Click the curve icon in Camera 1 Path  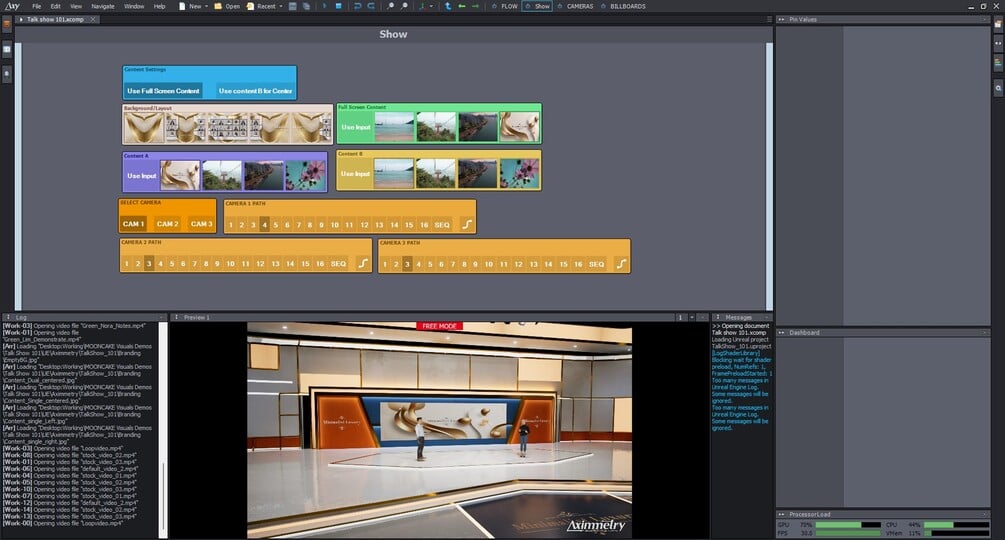(x=467, y=224)
